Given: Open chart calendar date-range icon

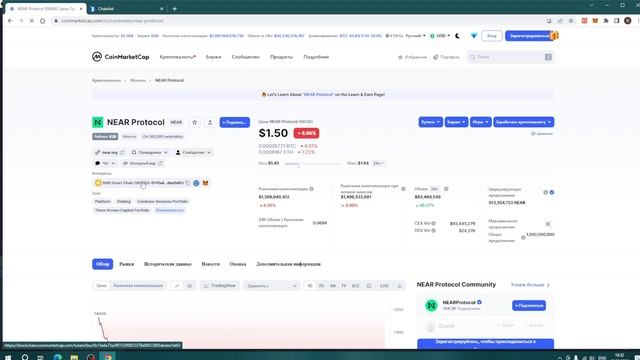Looking at the screenshot, I should tap(369, 286).
